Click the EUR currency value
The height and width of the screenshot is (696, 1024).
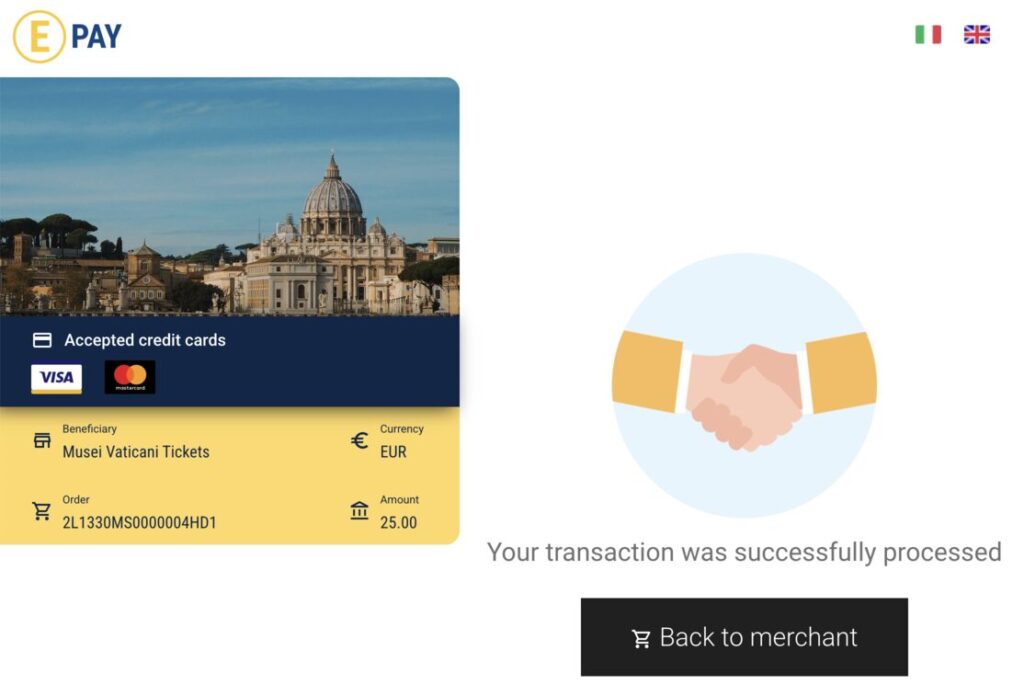coord(393,452)
